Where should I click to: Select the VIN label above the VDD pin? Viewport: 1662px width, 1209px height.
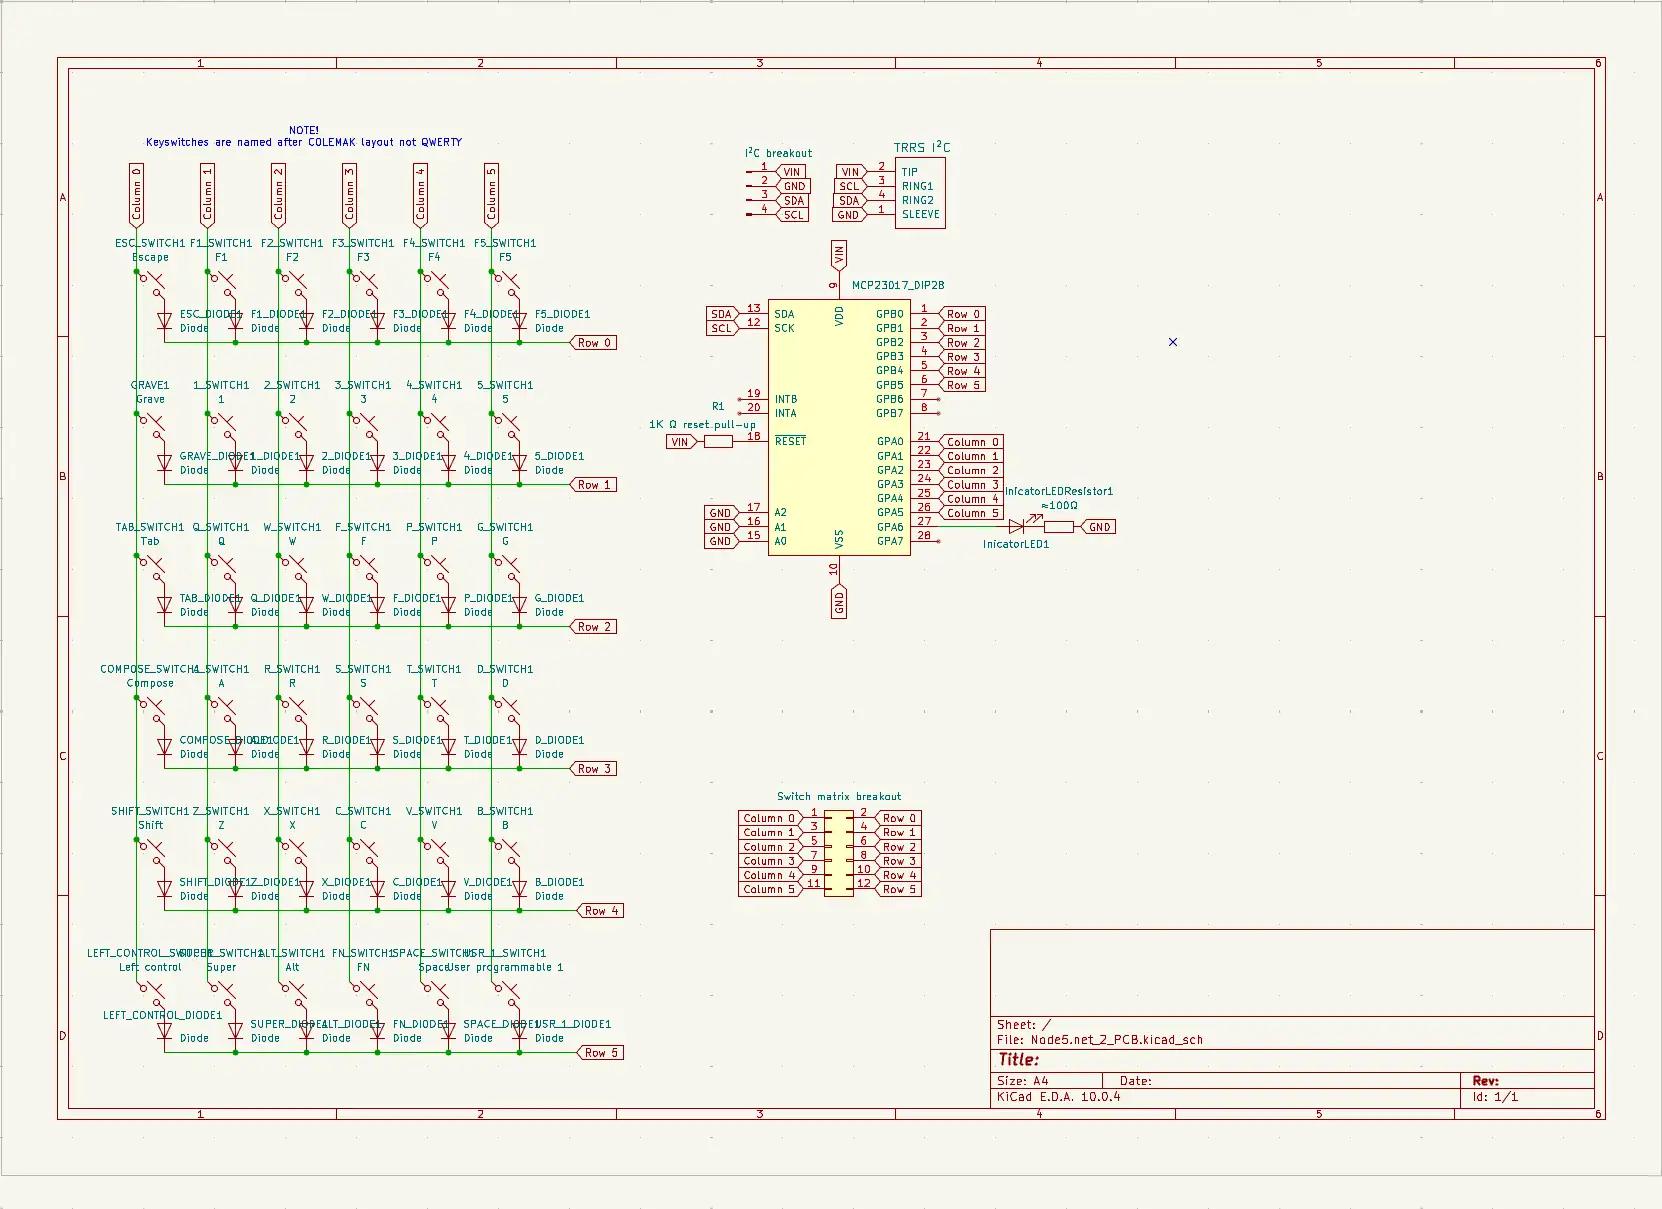[x=839, y=255]
